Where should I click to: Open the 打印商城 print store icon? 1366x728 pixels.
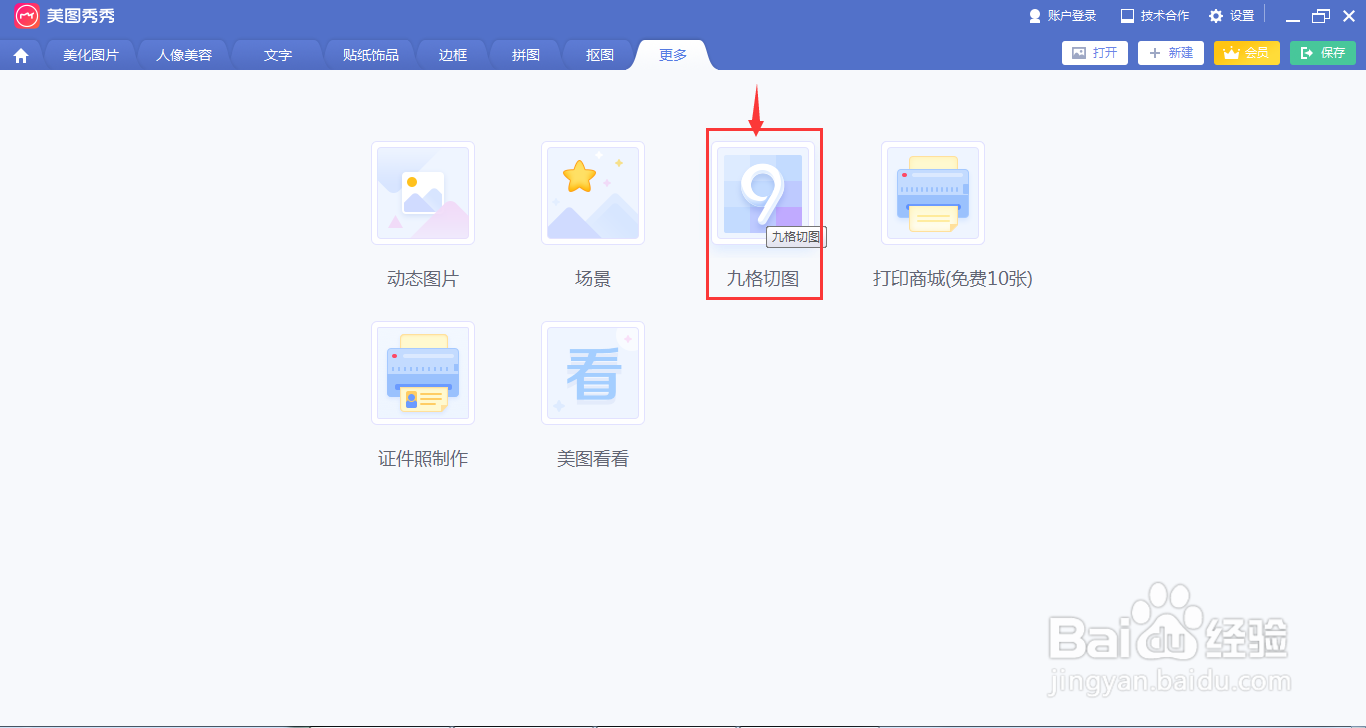coord(933,193)
